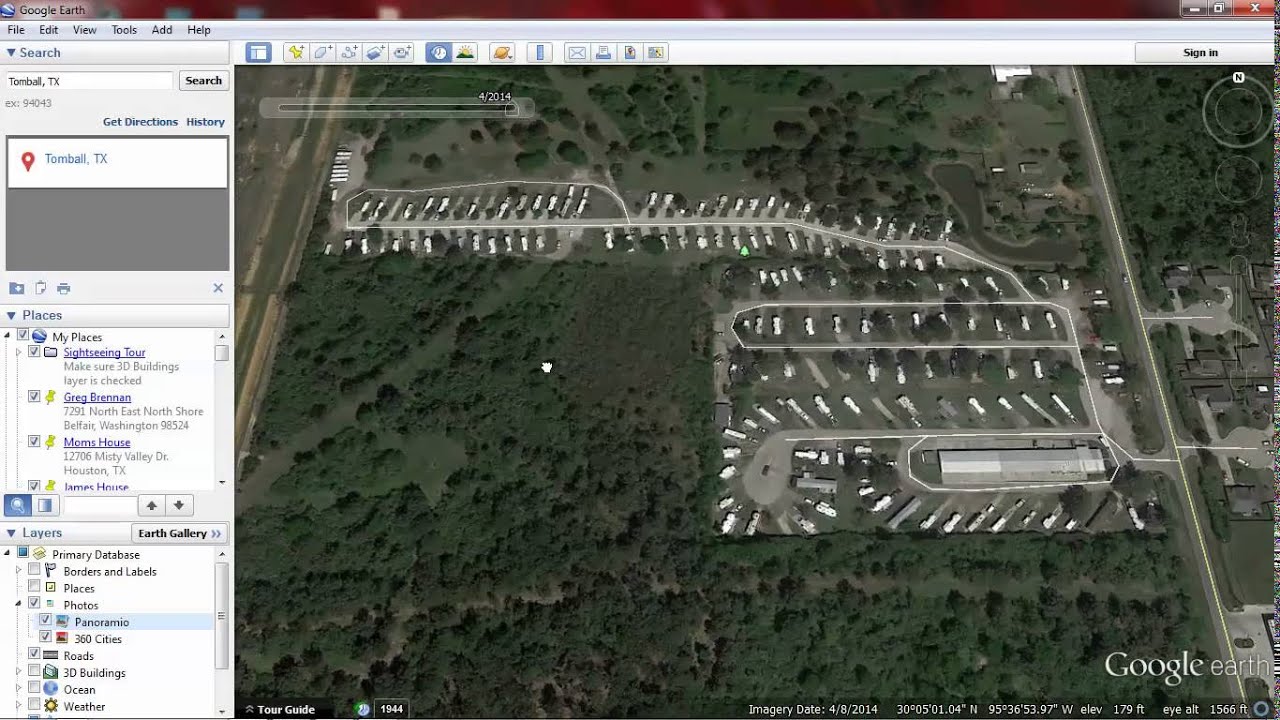Toggle the My Places checkbox
1280x720 pixels.
click(x=23, y=336)
